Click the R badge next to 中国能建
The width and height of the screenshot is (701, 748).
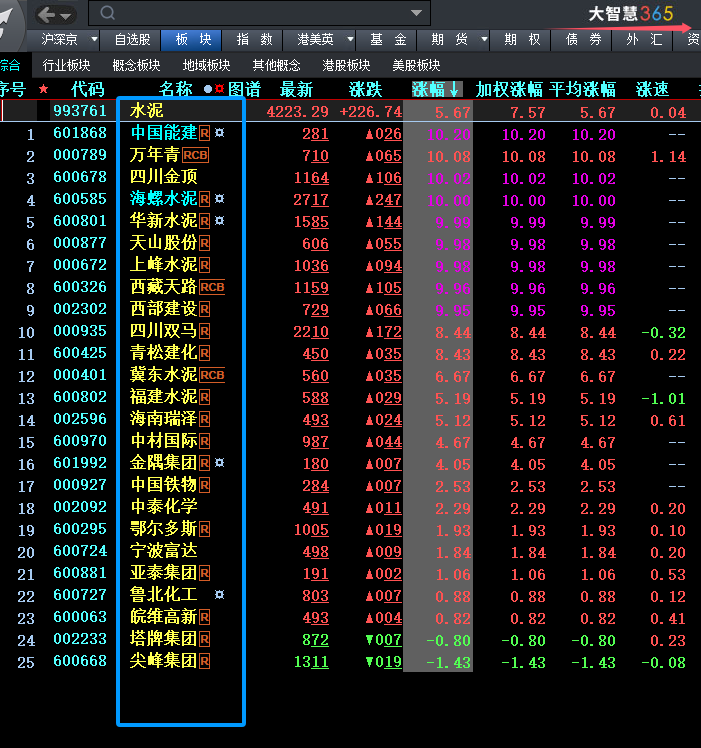pyautogui.click(x=204, y=133)
